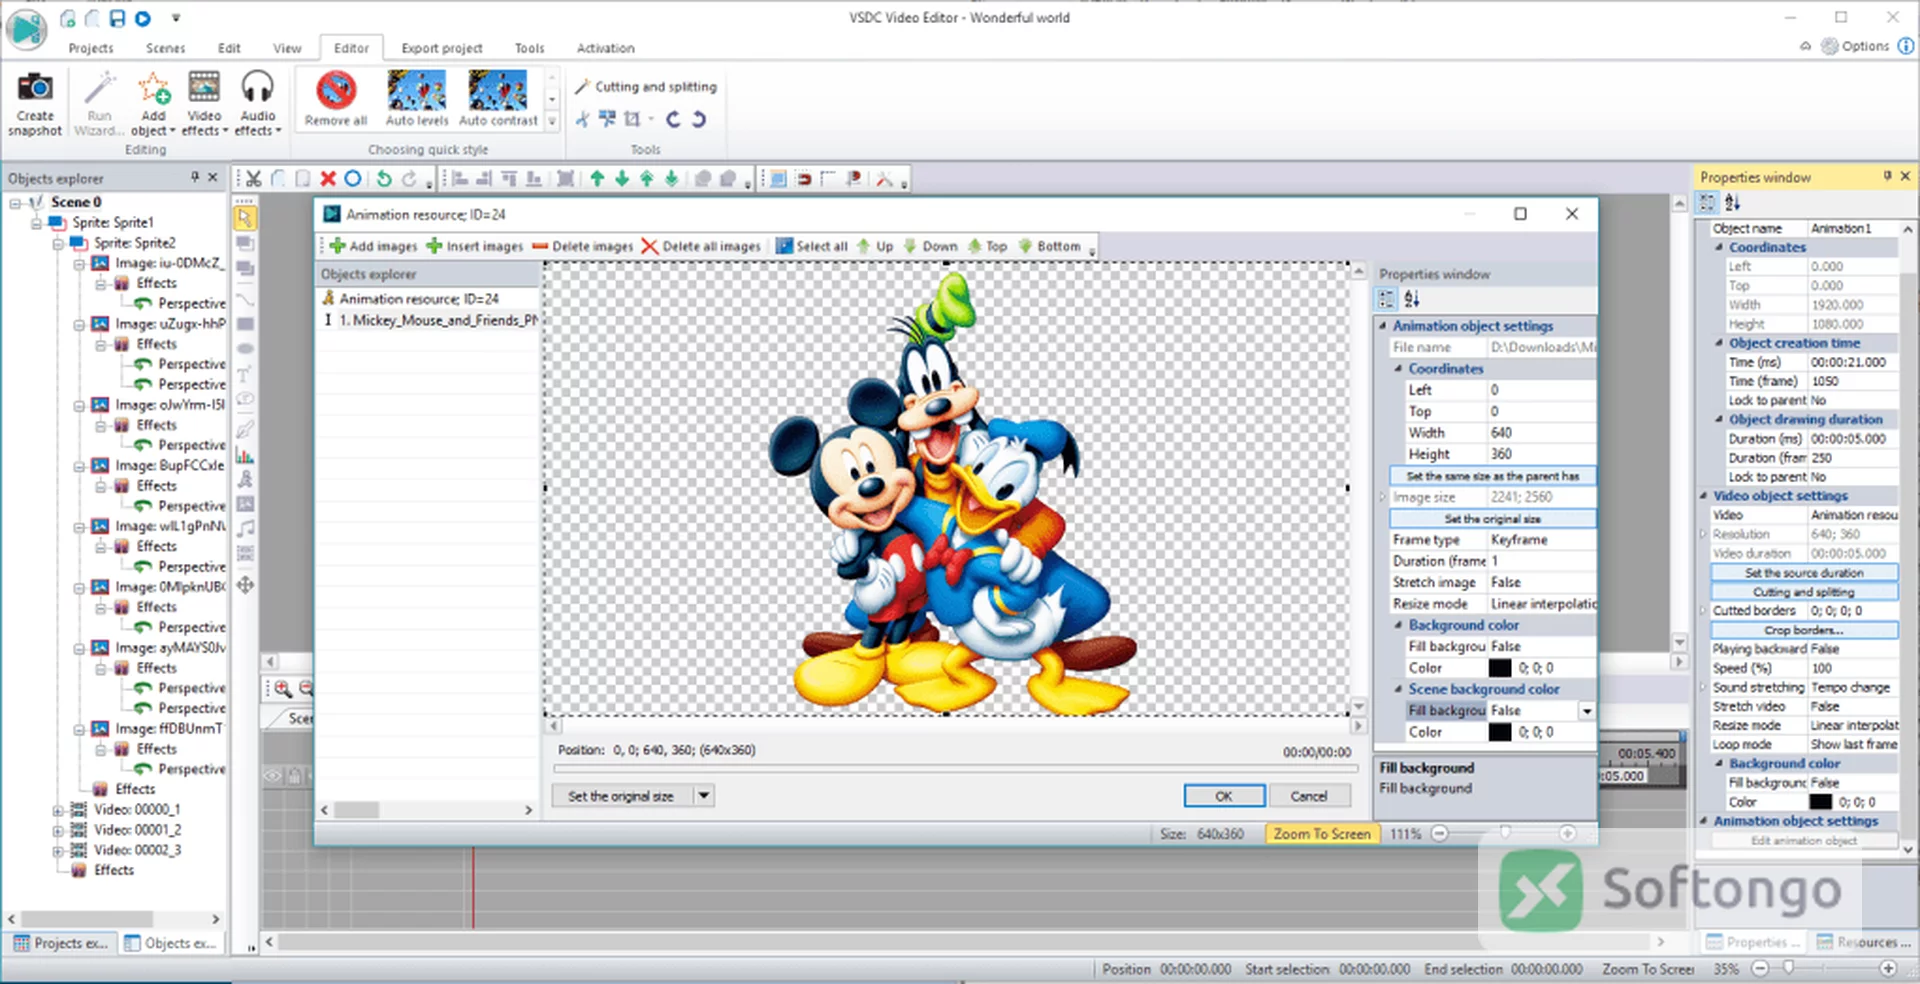This screenshot has width=1920, height=984.
Task: Move image to Bottom of list
Action: pyautogui.click(x=1049, y=246)
